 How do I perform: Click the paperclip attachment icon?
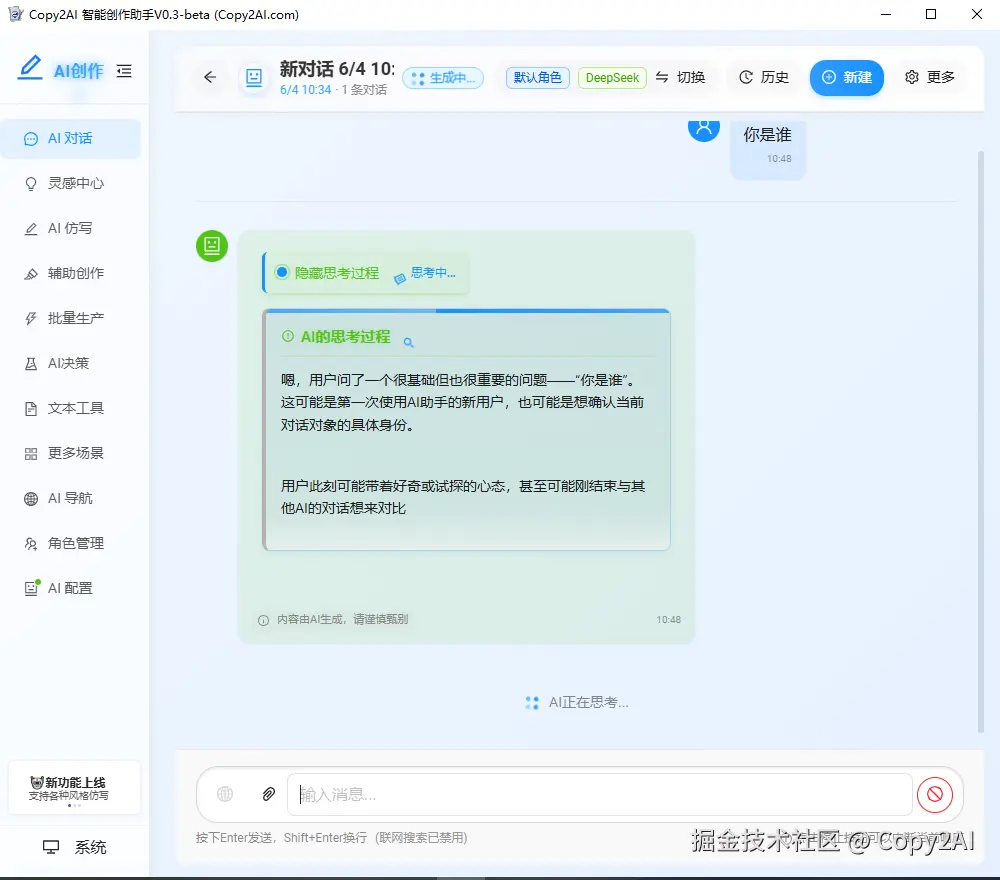point(268,793)
